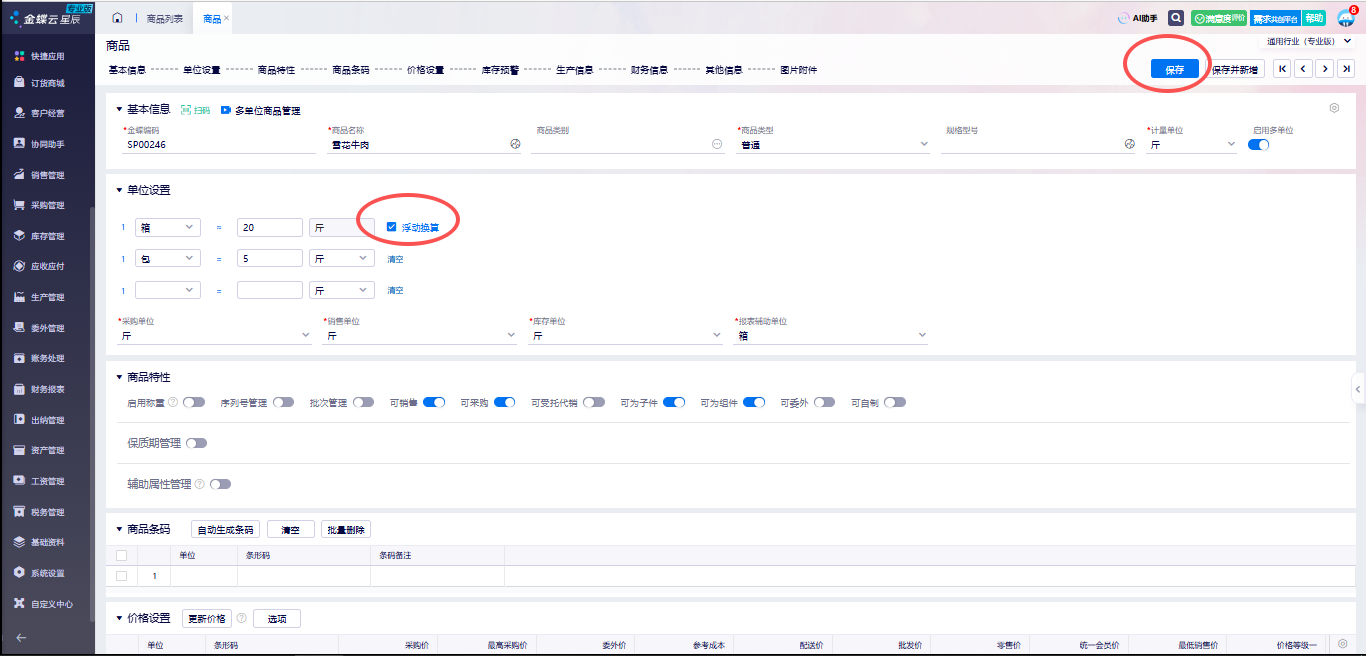Collapse the 单位设置 section
1366x656 pixels.
[x=120, y=190]
